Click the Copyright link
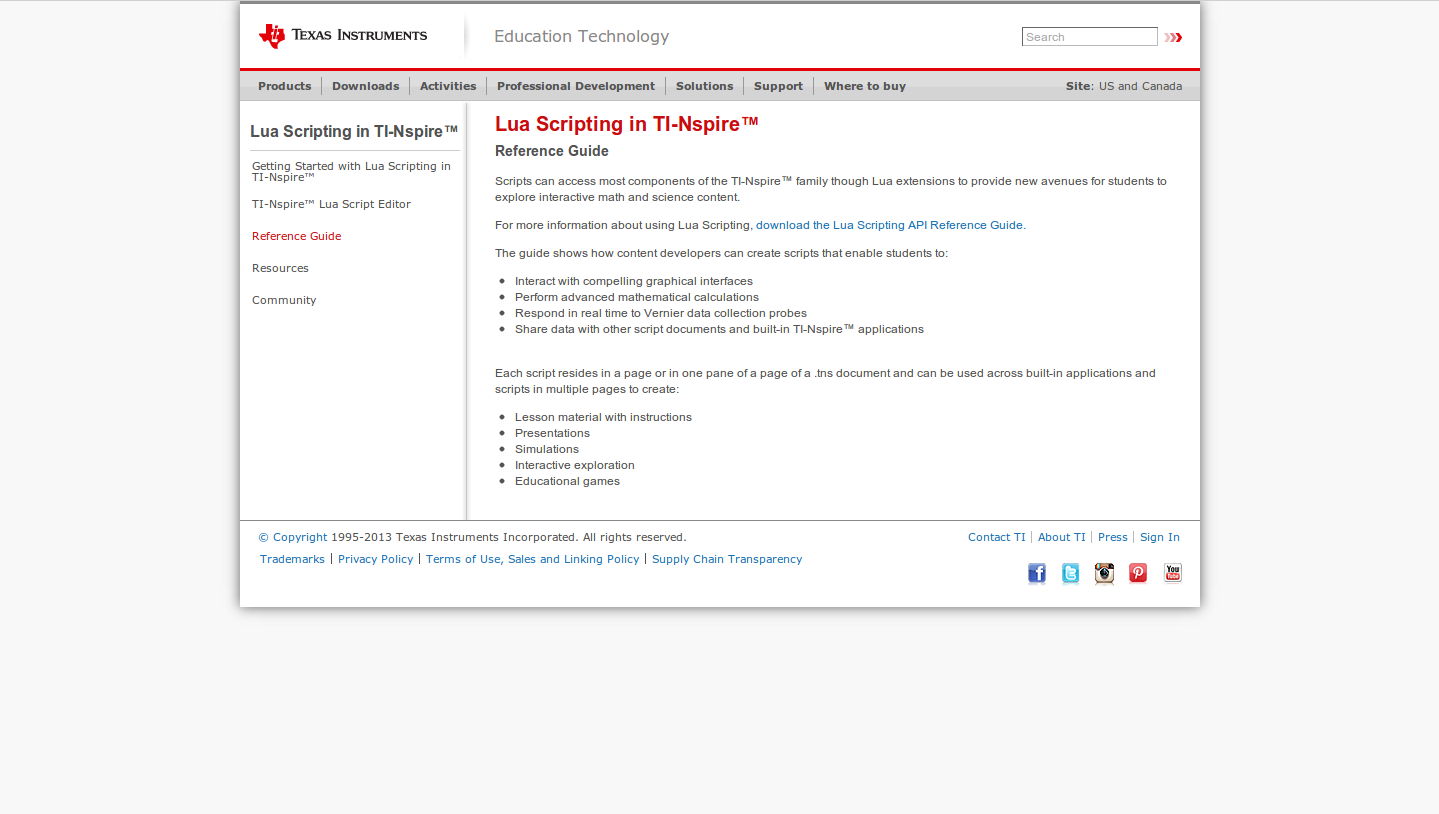Screen dimensions: 1439x814 pyautogui.click(x=293, y=537)
